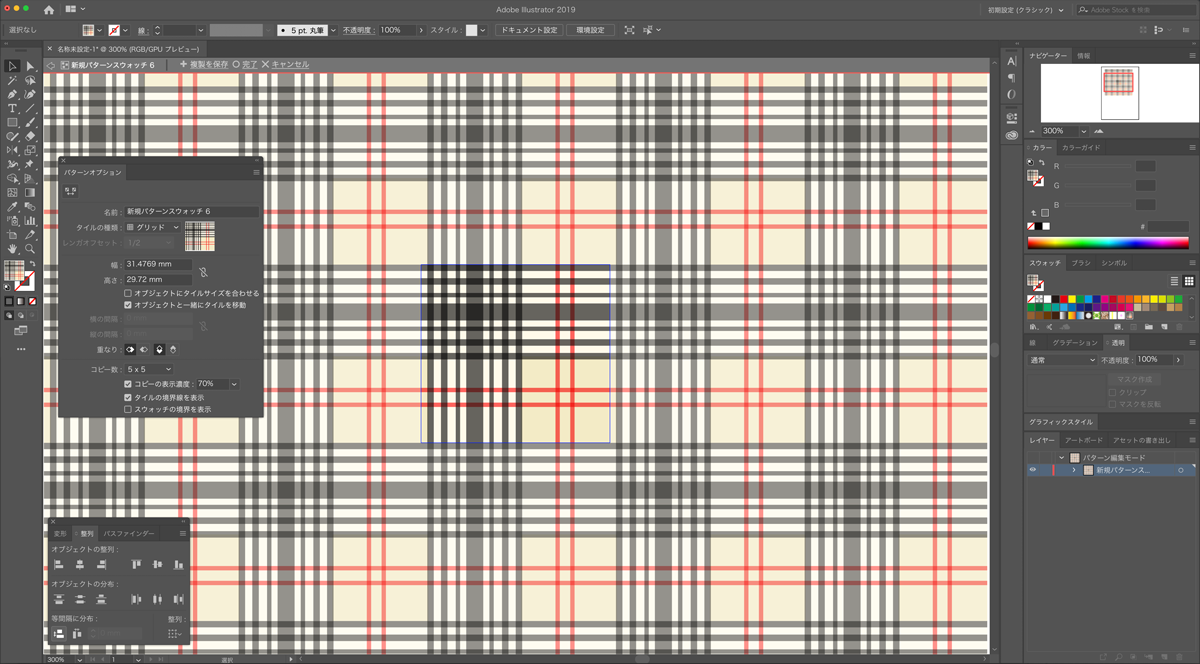The image size is (1200, 664).
Task: Select the Selection tool arrow
Action: [12, 66]
